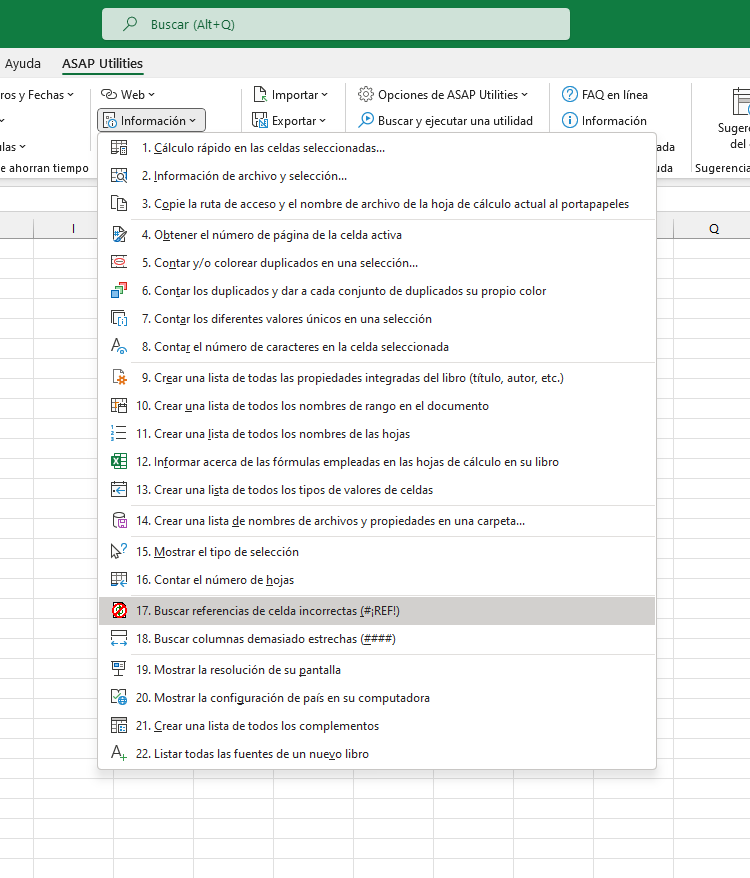The width and height of the screenshot is (750, 878).
Task: Click Buscar y ejecutar una utilidad
Action: coord(445,120)
